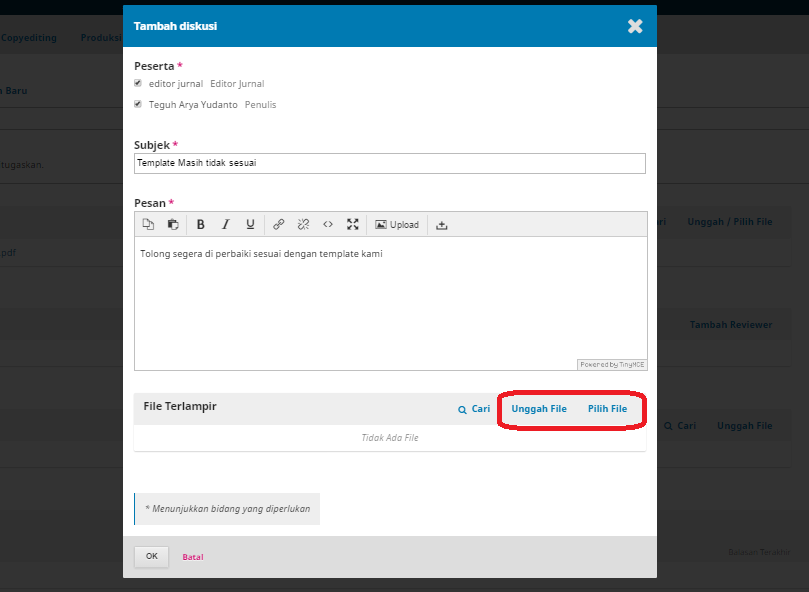Screen dimensions: 809x592
Task: Toggle fullscreen mode for the editor
Action: (352, 225)
